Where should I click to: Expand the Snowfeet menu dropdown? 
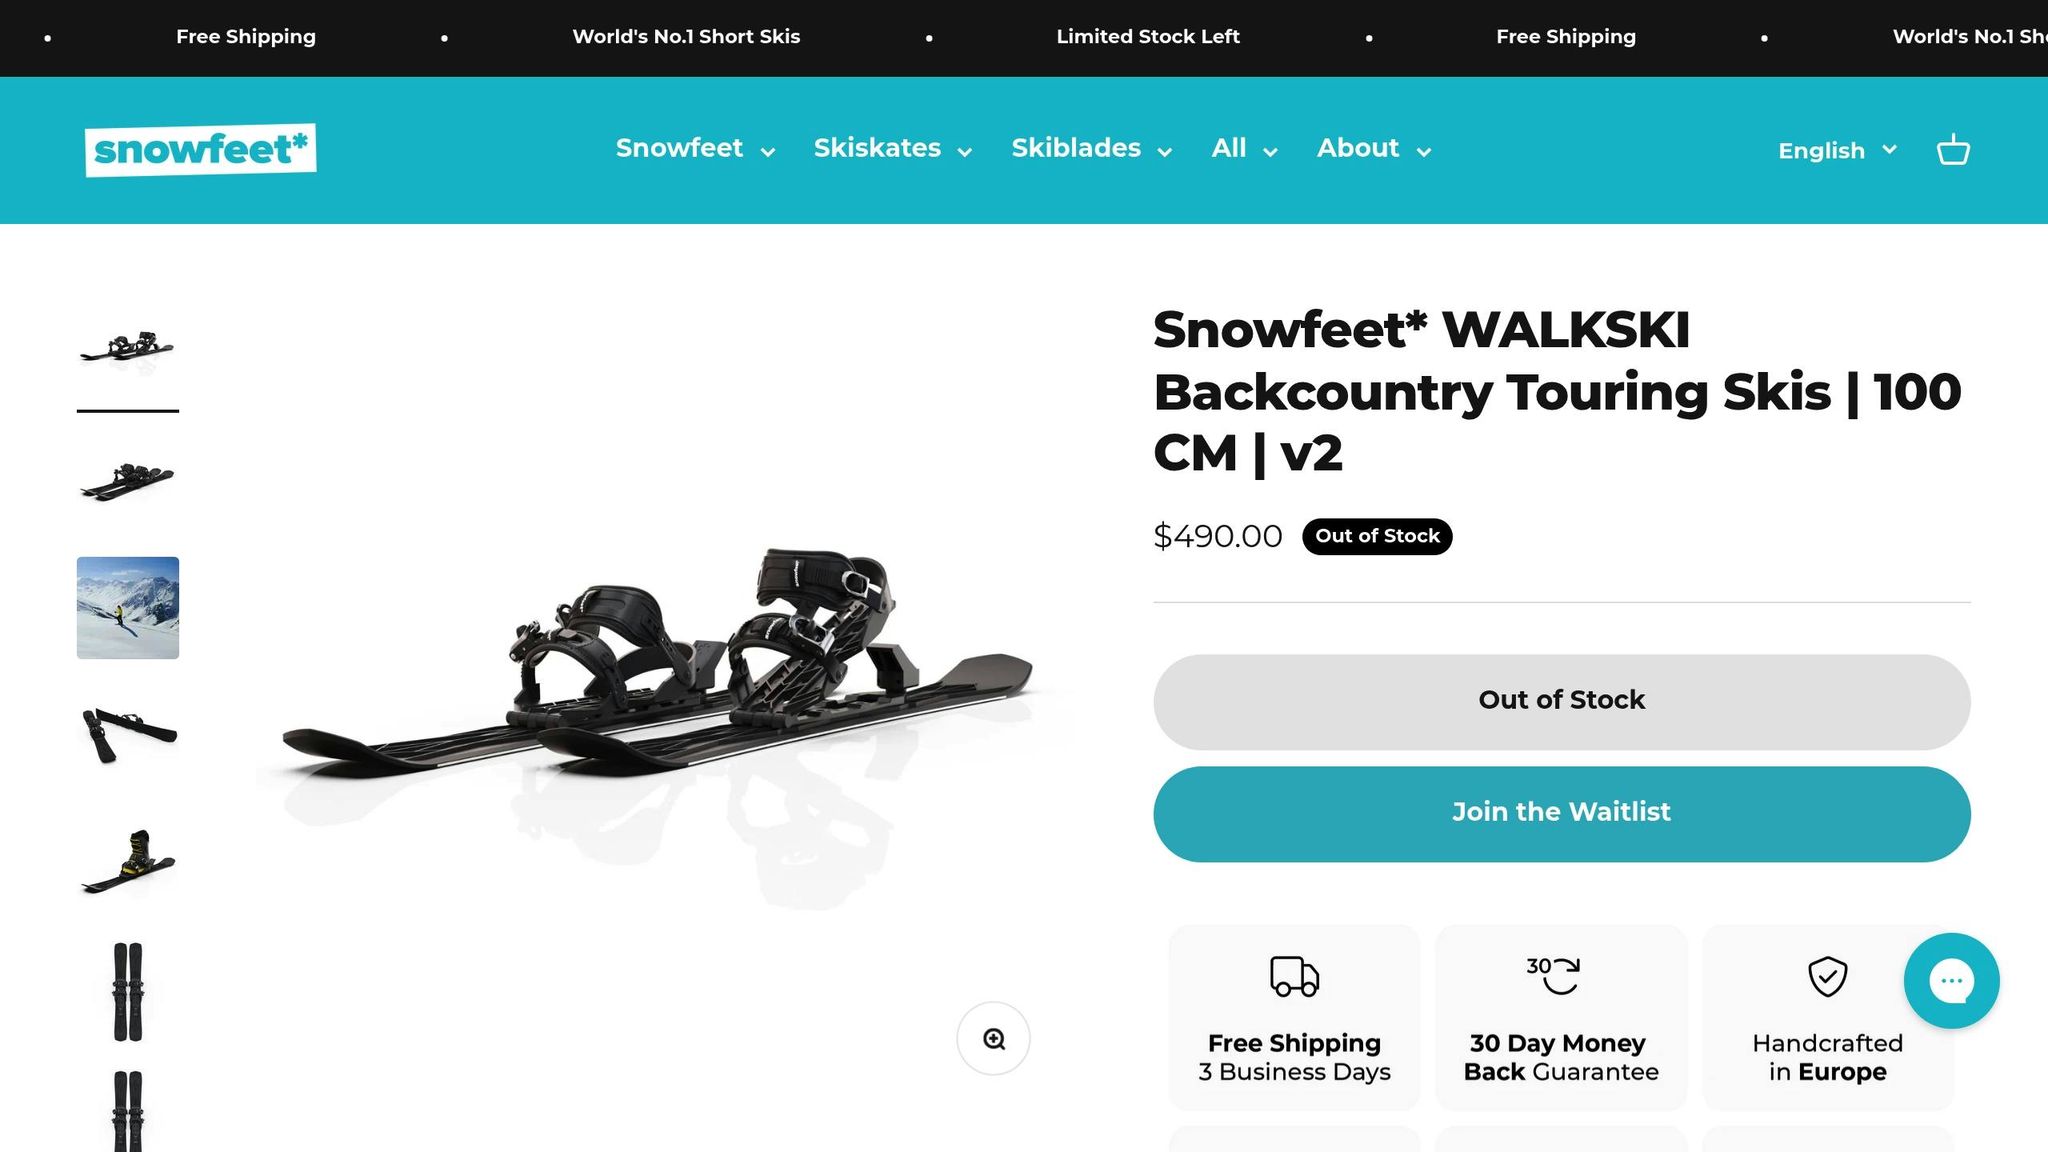(x=695, y=149)
